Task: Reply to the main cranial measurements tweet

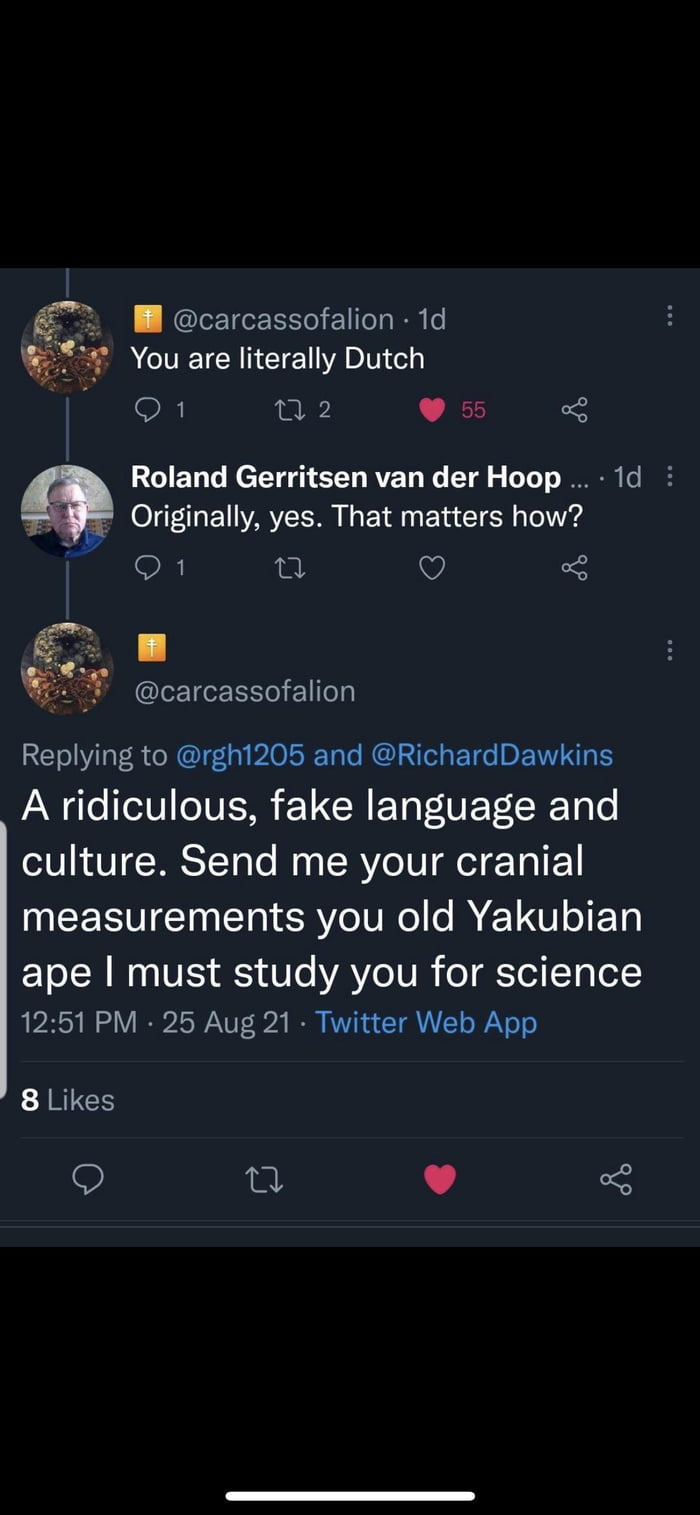Action: pos(89,1180)
